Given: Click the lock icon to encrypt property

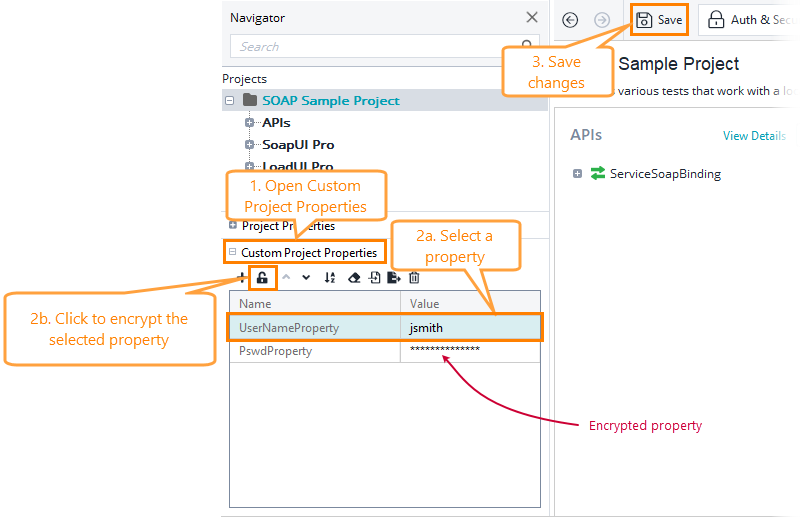Looking at the screenshot, I should 262,278.
